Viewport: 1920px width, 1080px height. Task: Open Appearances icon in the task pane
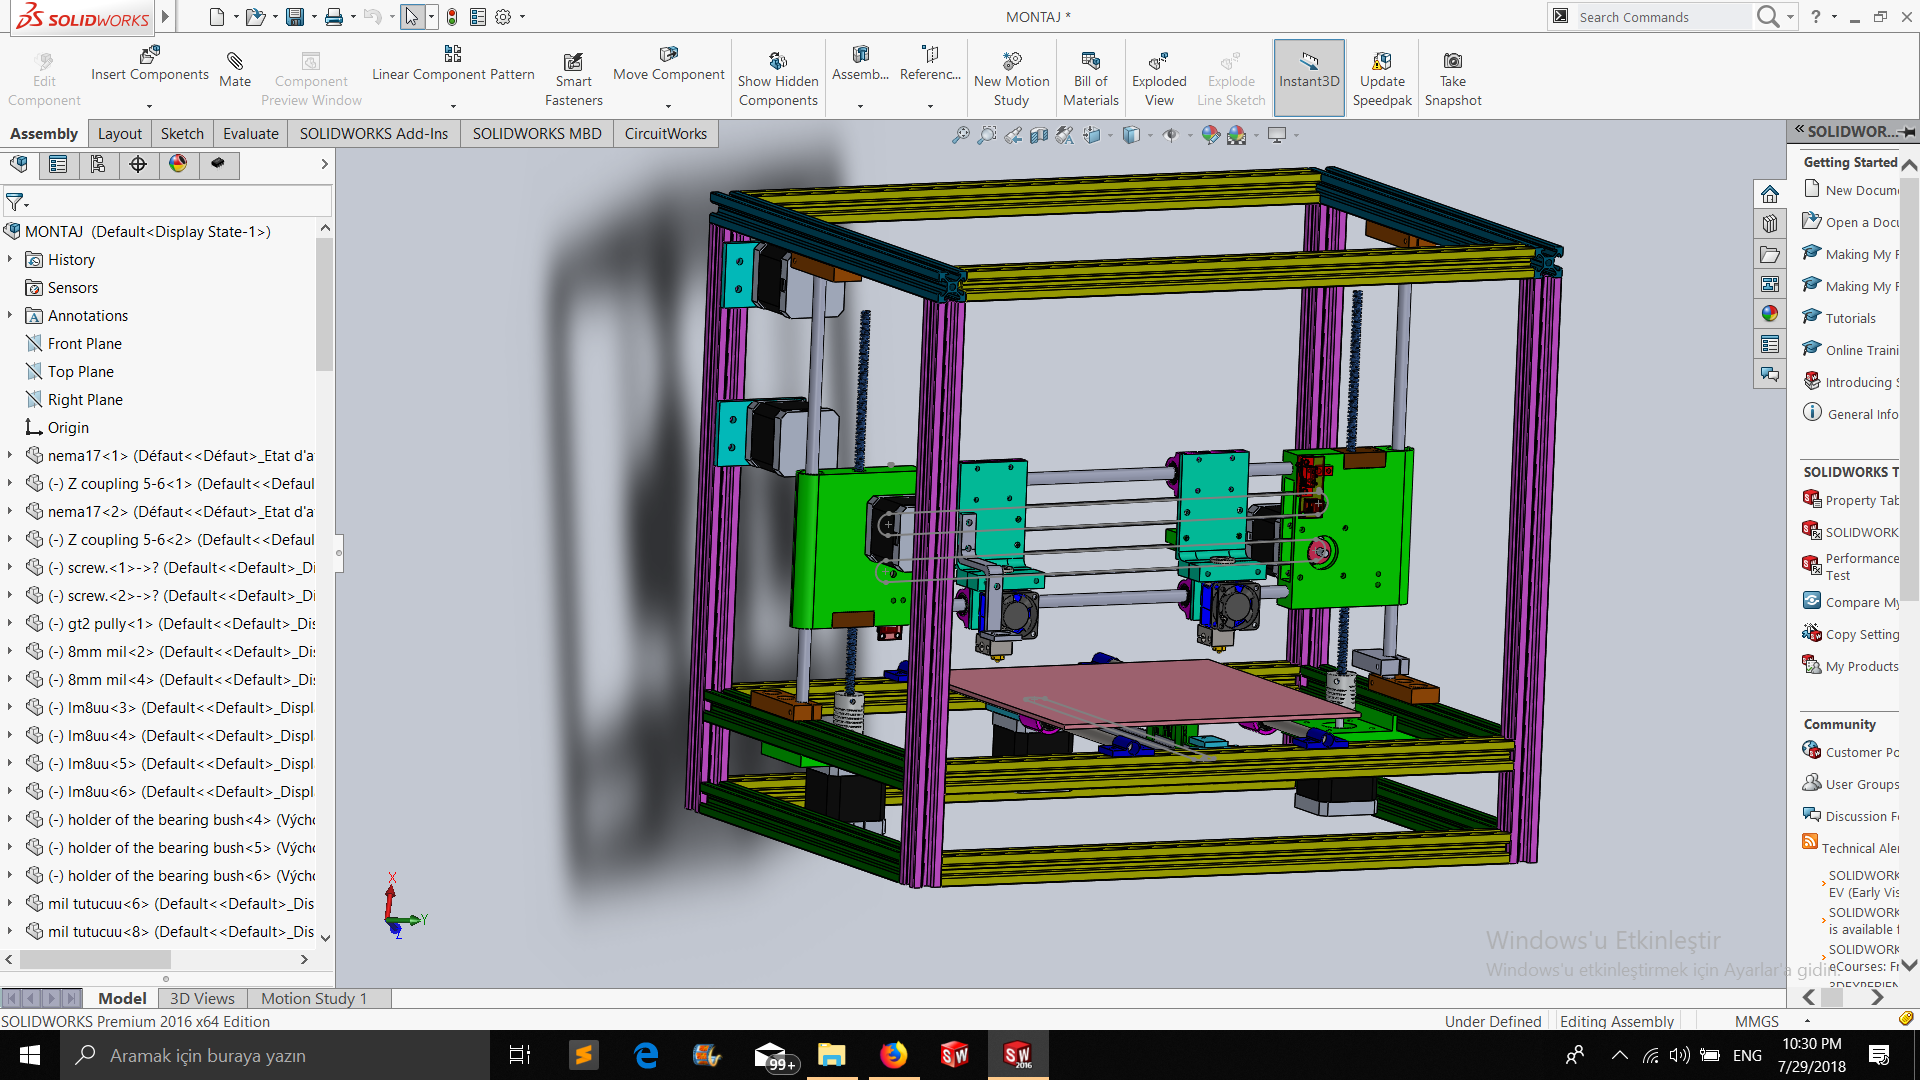tap(1770, 314)
